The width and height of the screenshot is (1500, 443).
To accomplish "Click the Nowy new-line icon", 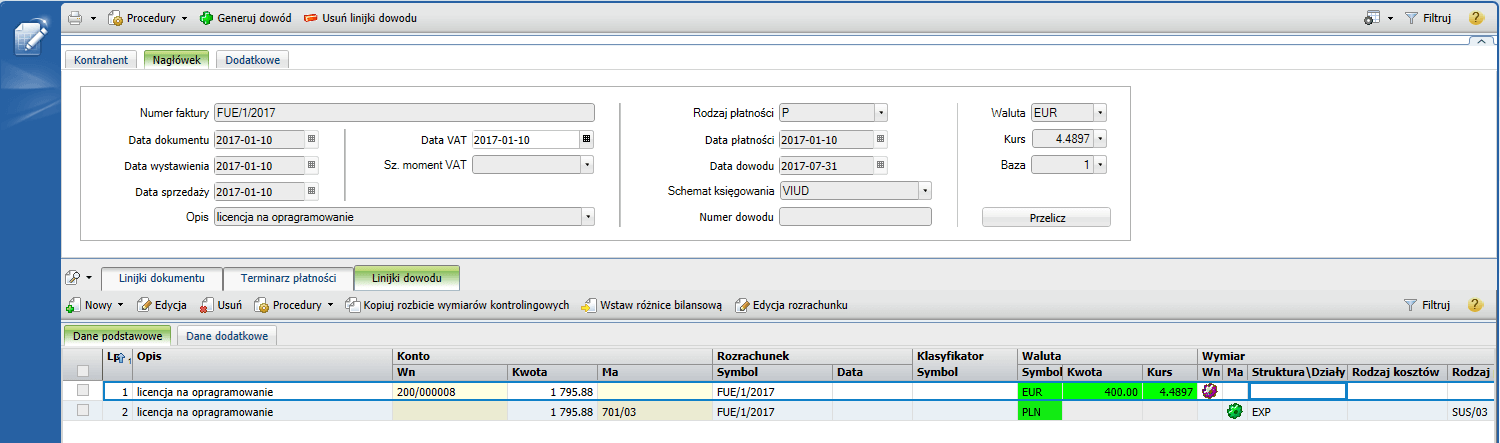I will [x=73, y=305].
